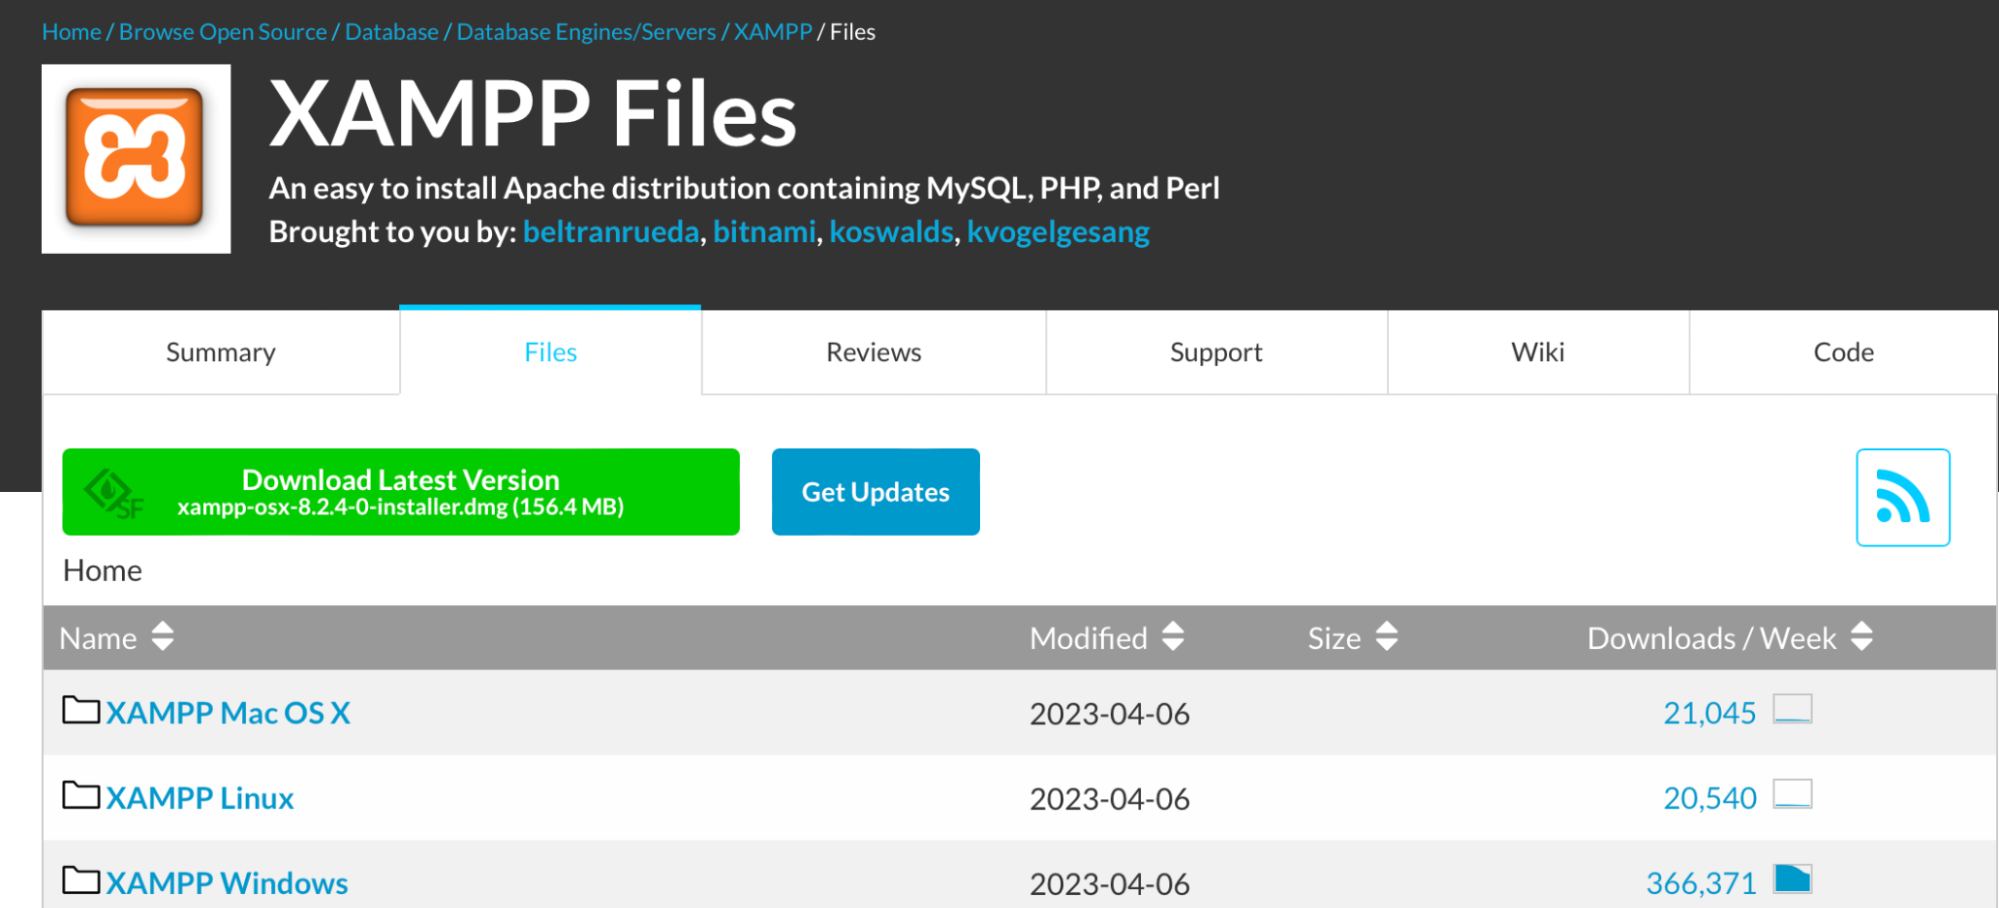This screenshot has height=908, width=1999.
Task: Go to the Support tab
Action: 1216,352
